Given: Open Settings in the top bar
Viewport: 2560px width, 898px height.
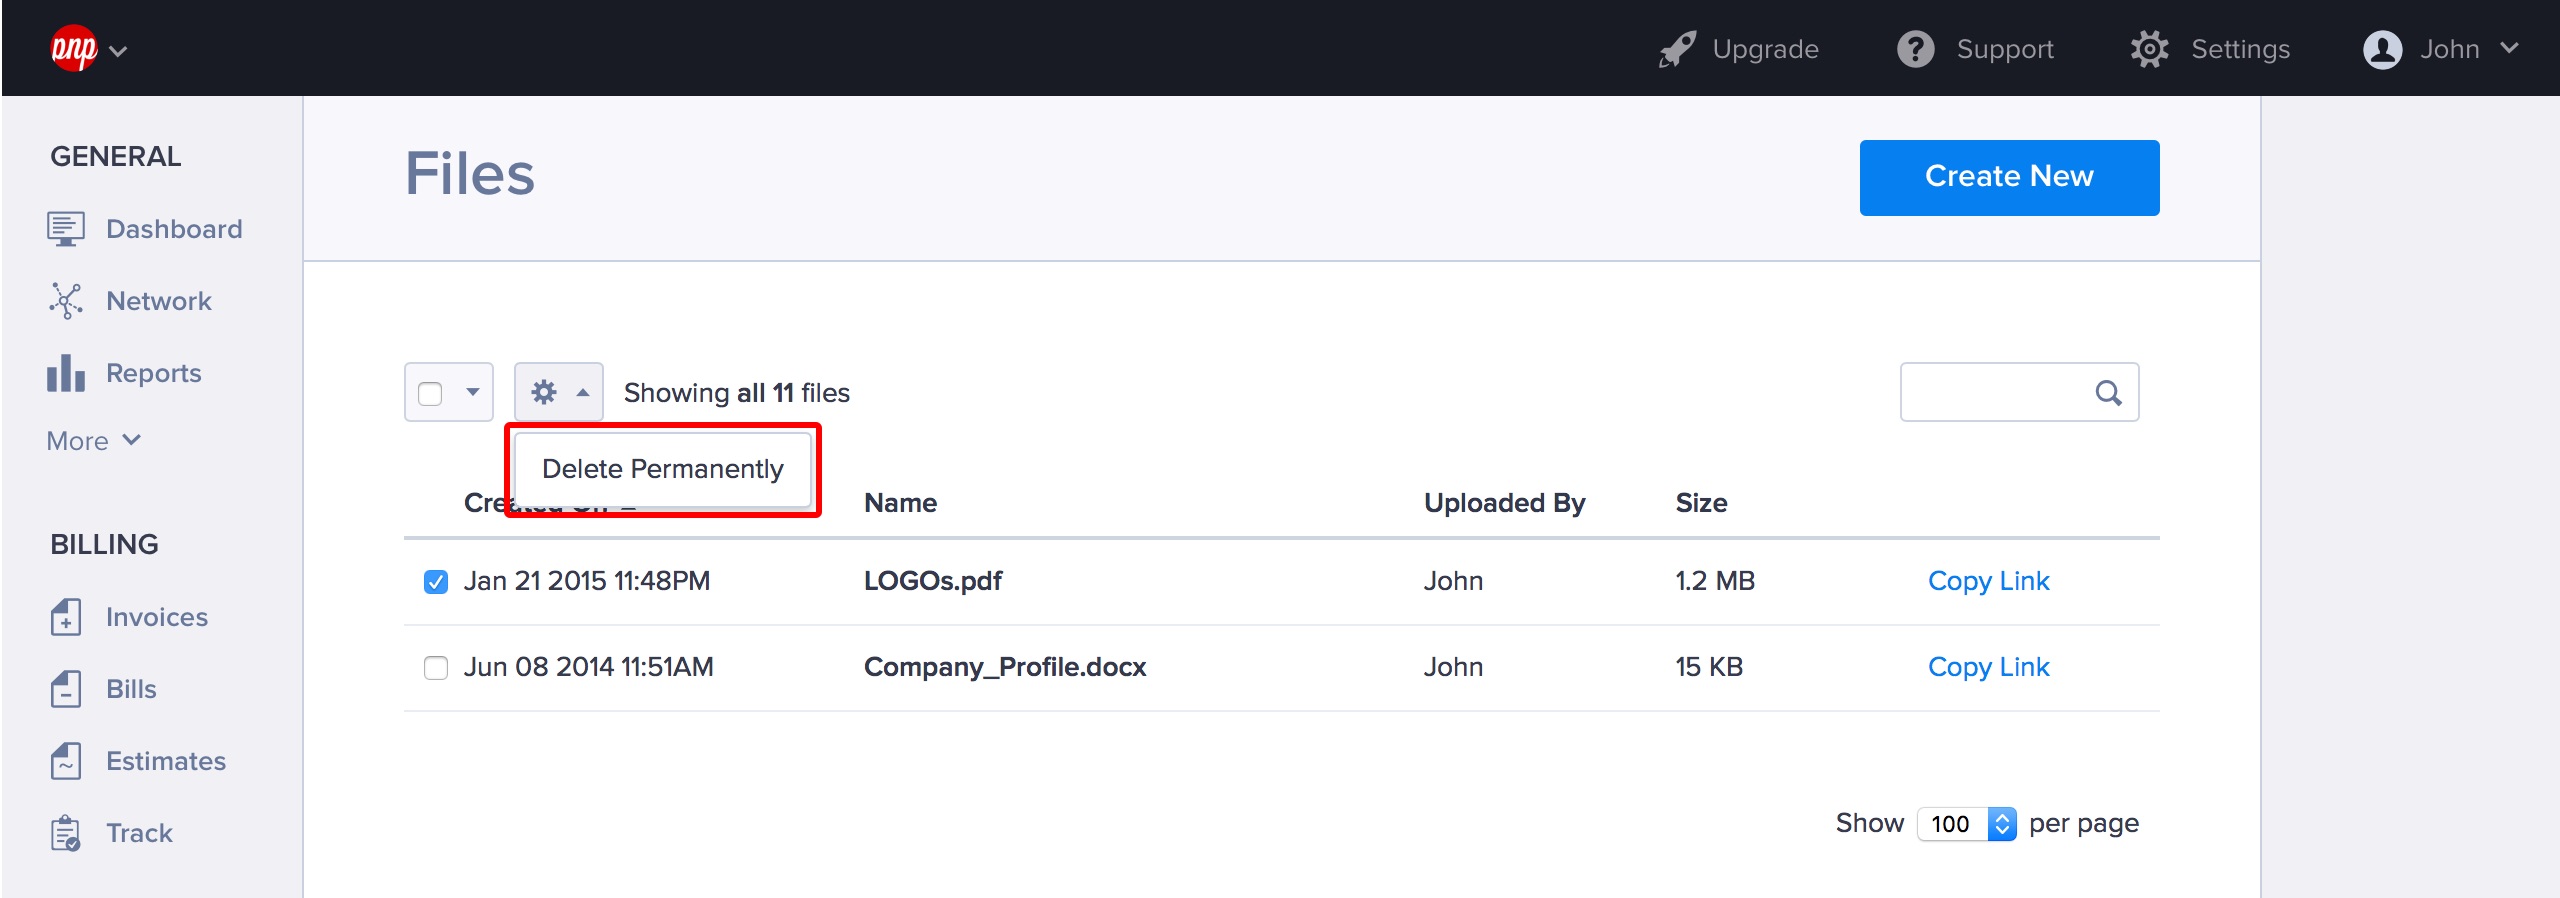Looking at the screenshot, I should point(2210,49).
